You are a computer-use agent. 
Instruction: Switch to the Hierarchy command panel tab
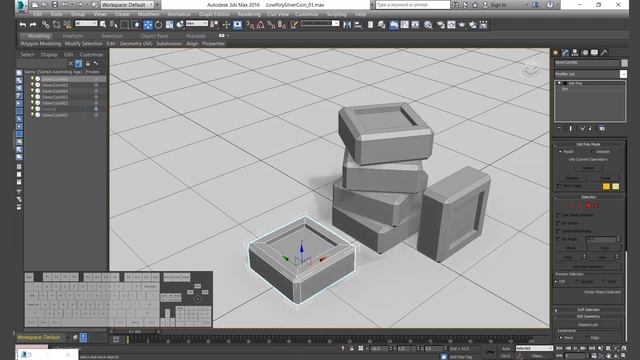(575, 53)
